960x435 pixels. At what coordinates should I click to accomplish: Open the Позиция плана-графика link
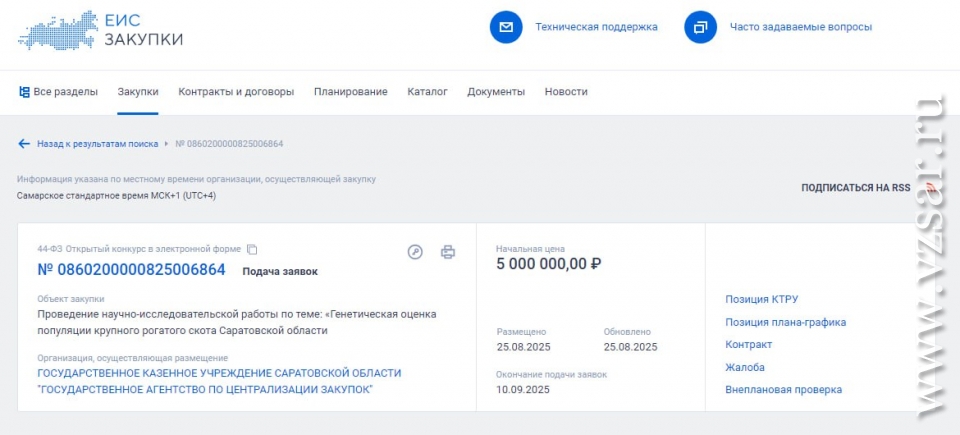pyautogui.click(x=786, y=322)
